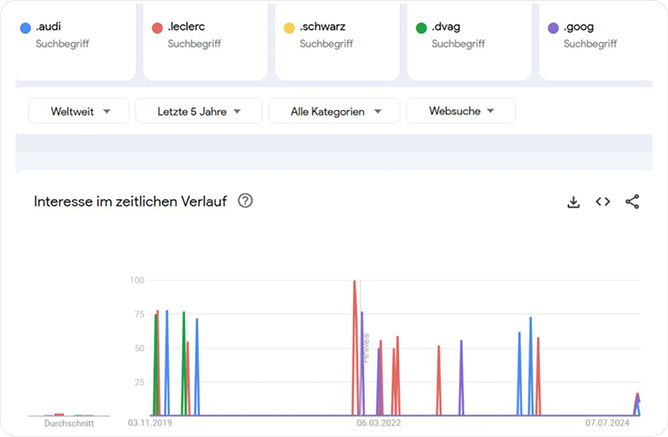Open help for Interesse im zeitlichen Verlauf
Image resolution: width=668 pixels, height=437 pixels.
pyautogui.click(x=245, y=200)
